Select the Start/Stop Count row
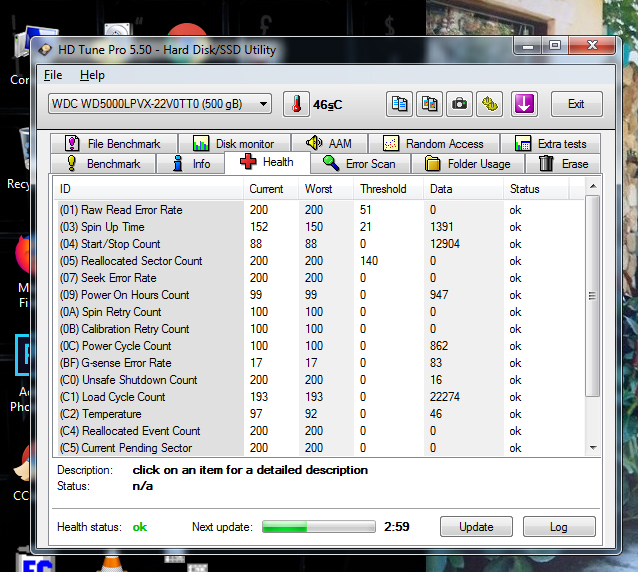 [x=319, y=244]
